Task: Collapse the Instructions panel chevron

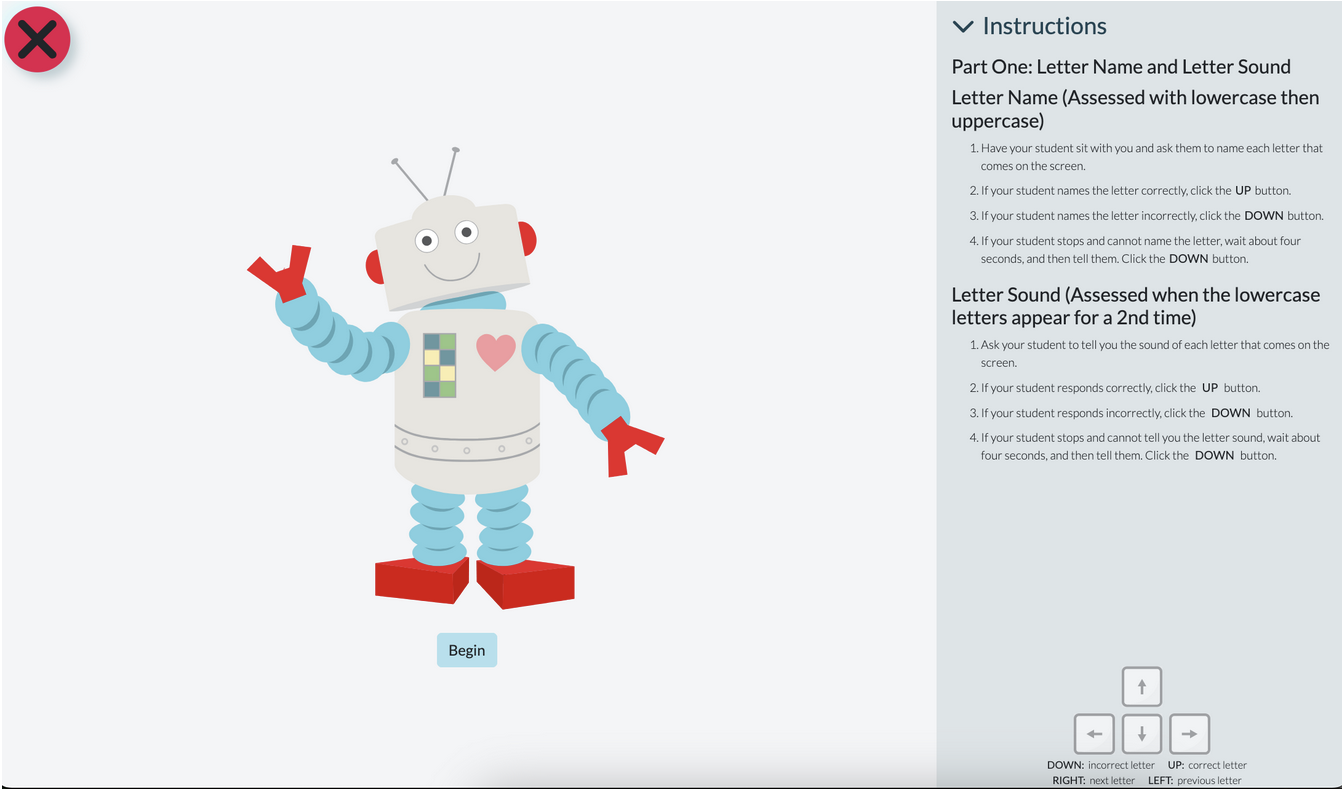Action: pos(963,27)
